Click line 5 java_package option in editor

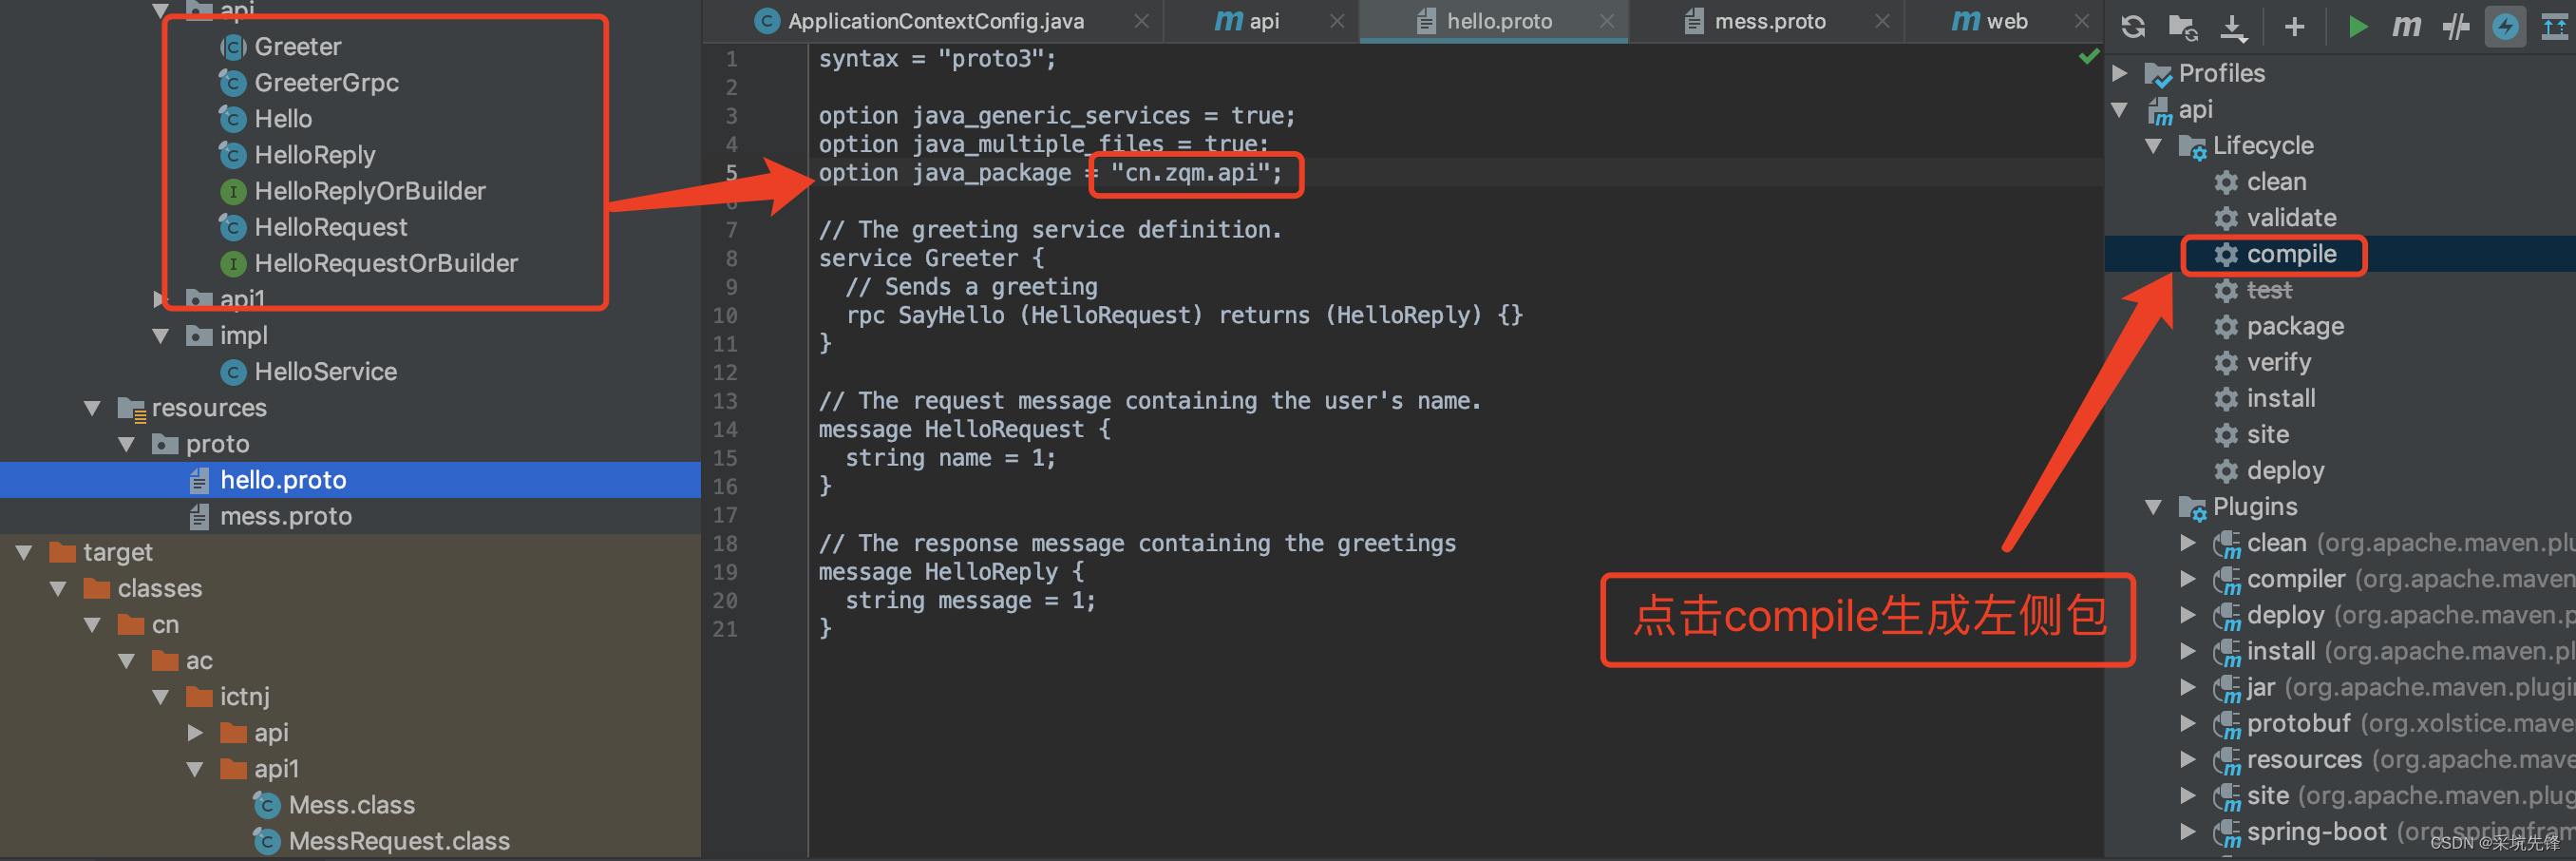point(1050,173)
